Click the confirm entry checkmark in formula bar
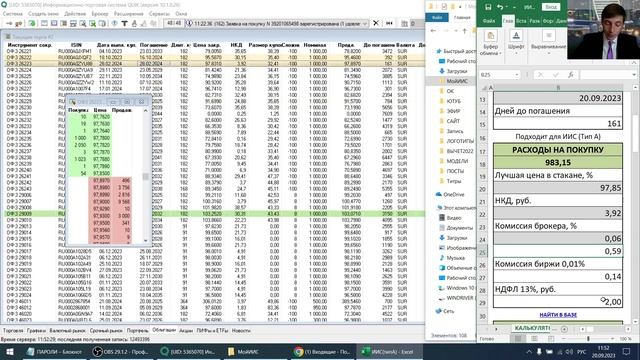Viewport: 640px width, 360px height. pyautogui.click(x=556, y=75)
